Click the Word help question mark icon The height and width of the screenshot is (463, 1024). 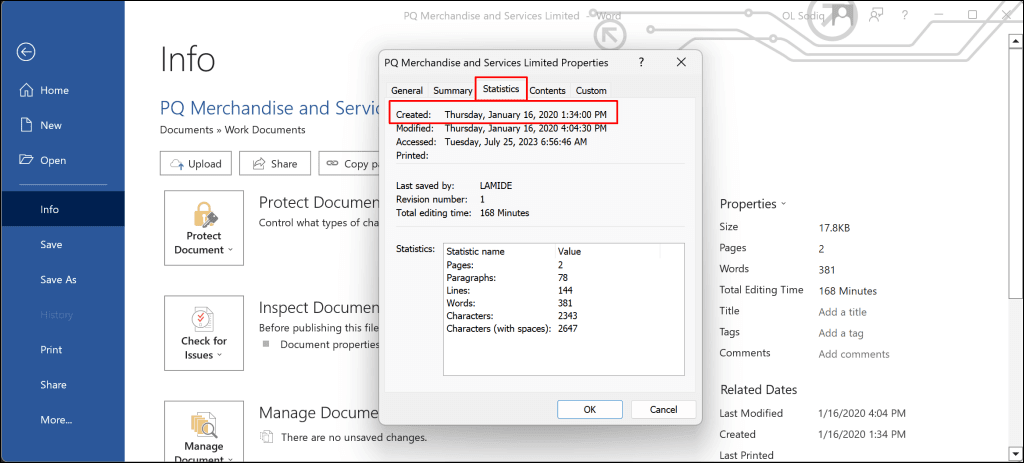coord(905,15)
